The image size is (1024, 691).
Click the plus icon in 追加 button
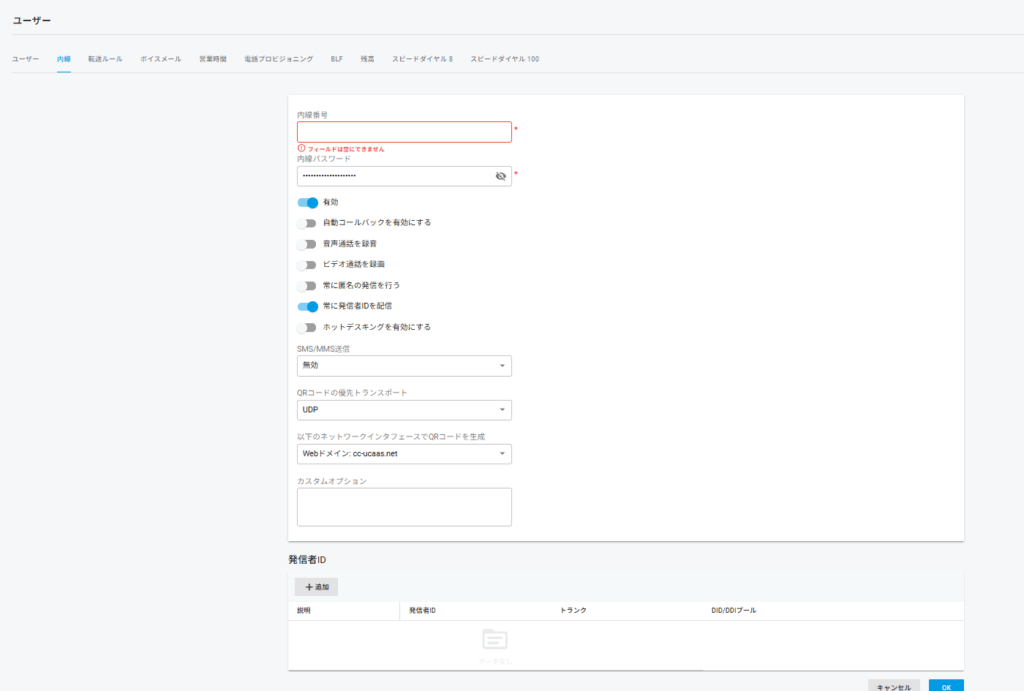click(308, 587)
